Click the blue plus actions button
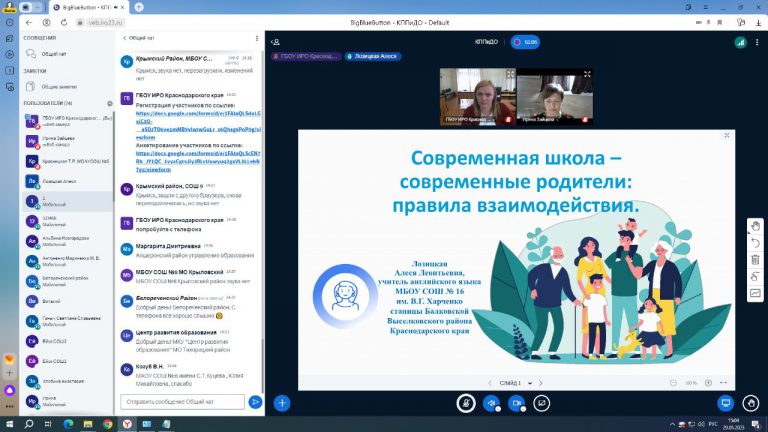 (x=282, y=402)
